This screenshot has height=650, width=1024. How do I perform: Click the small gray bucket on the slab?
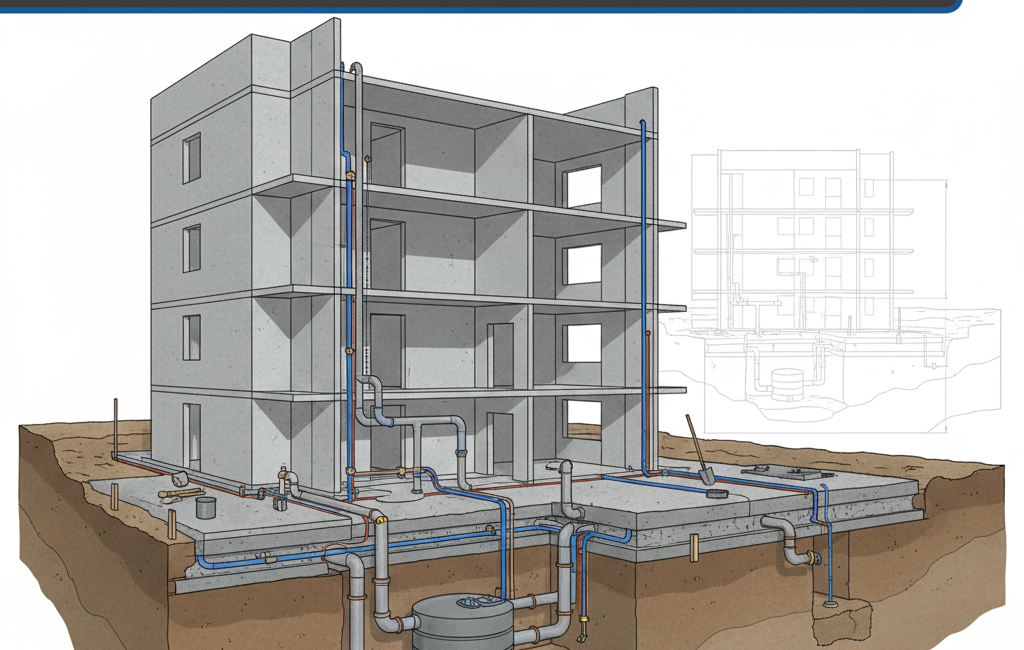[206, 507]
